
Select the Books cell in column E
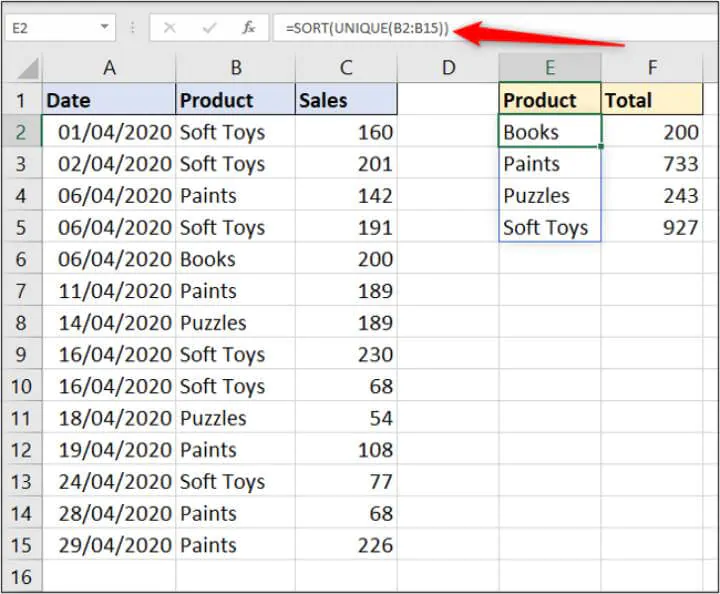550,131
